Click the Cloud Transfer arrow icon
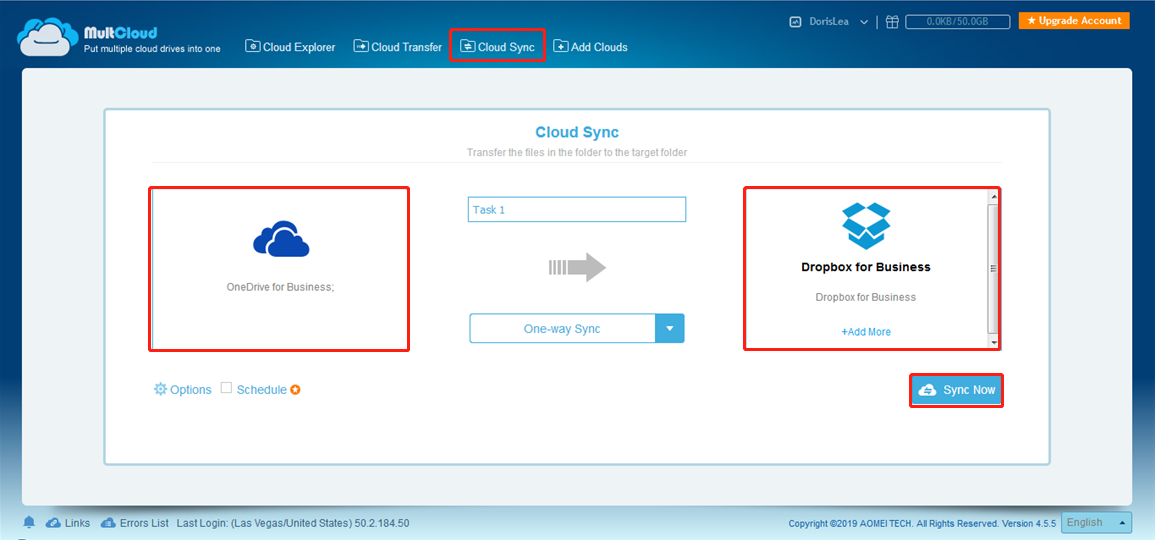This screenshot has width=1155, height=540. coord(361,46)
